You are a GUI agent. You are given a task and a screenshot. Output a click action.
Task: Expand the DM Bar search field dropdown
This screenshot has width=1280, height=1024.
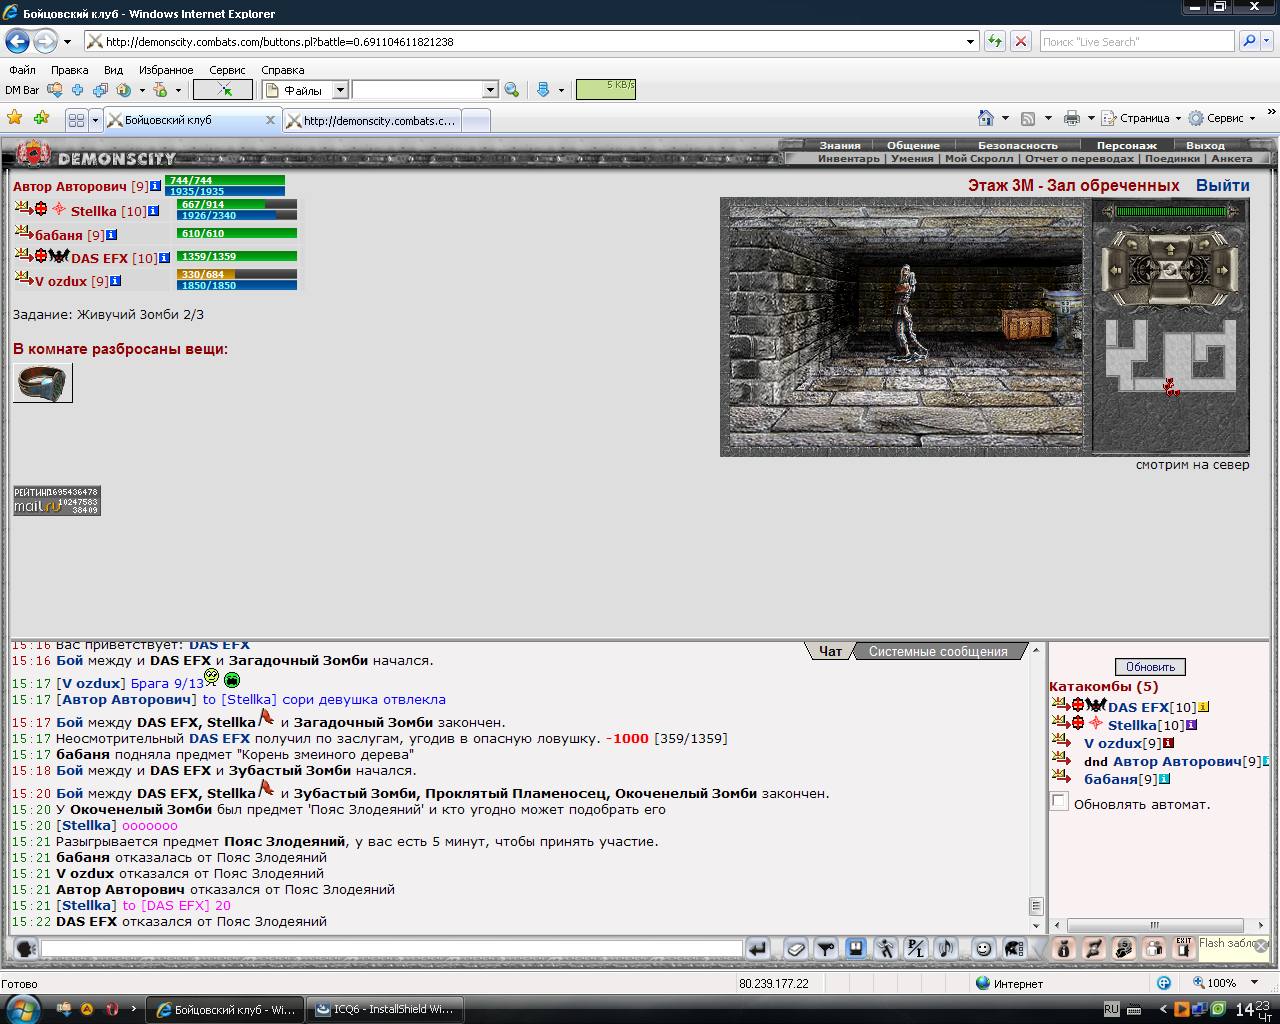pyautogui.click(x=490, y=90)
